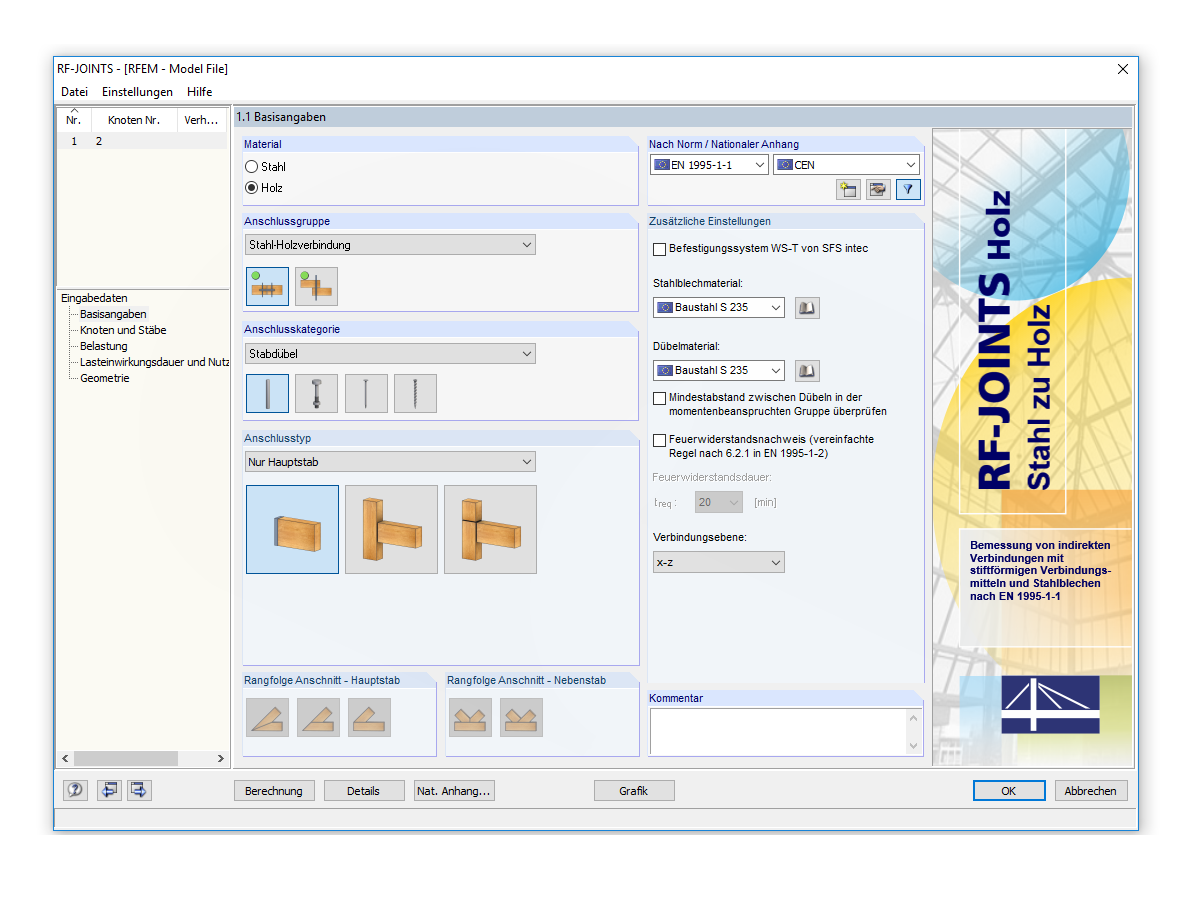1200x900 pixels.
Task: Select the main member only connection thumbnail
Action: (x=292, y=529)
